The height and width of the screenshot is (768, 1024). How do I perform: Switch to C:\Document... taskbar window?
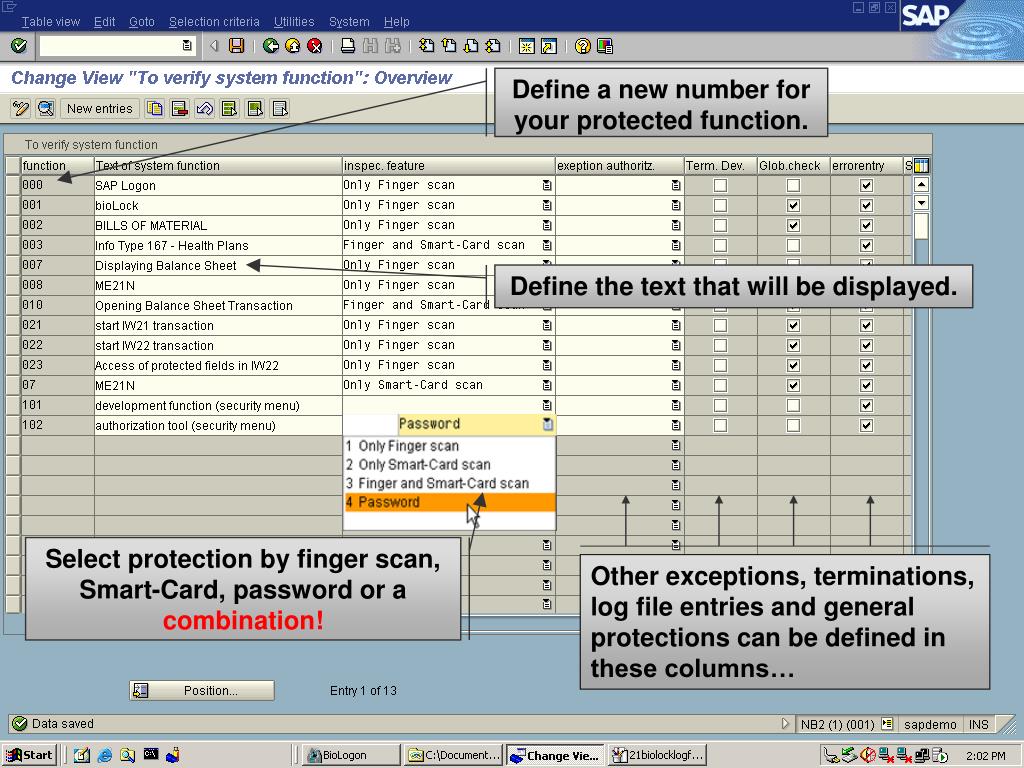point(454,755)
